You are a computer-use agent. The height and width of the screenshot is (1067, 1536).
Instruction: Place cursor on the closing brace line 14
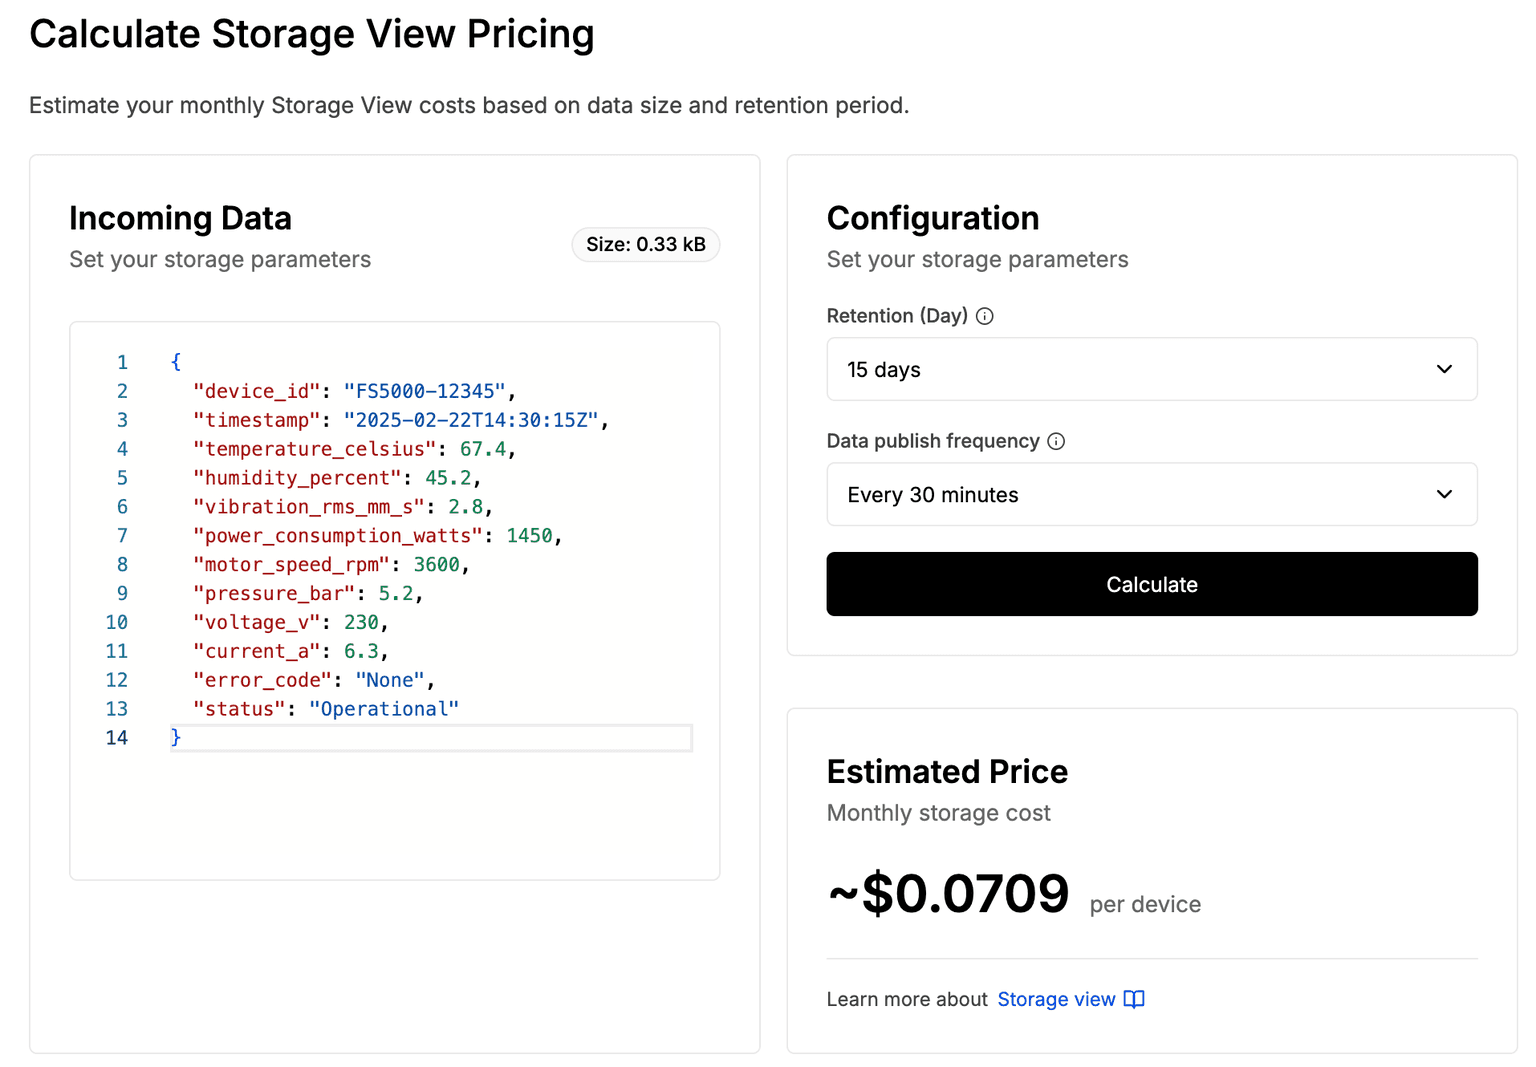431,738
